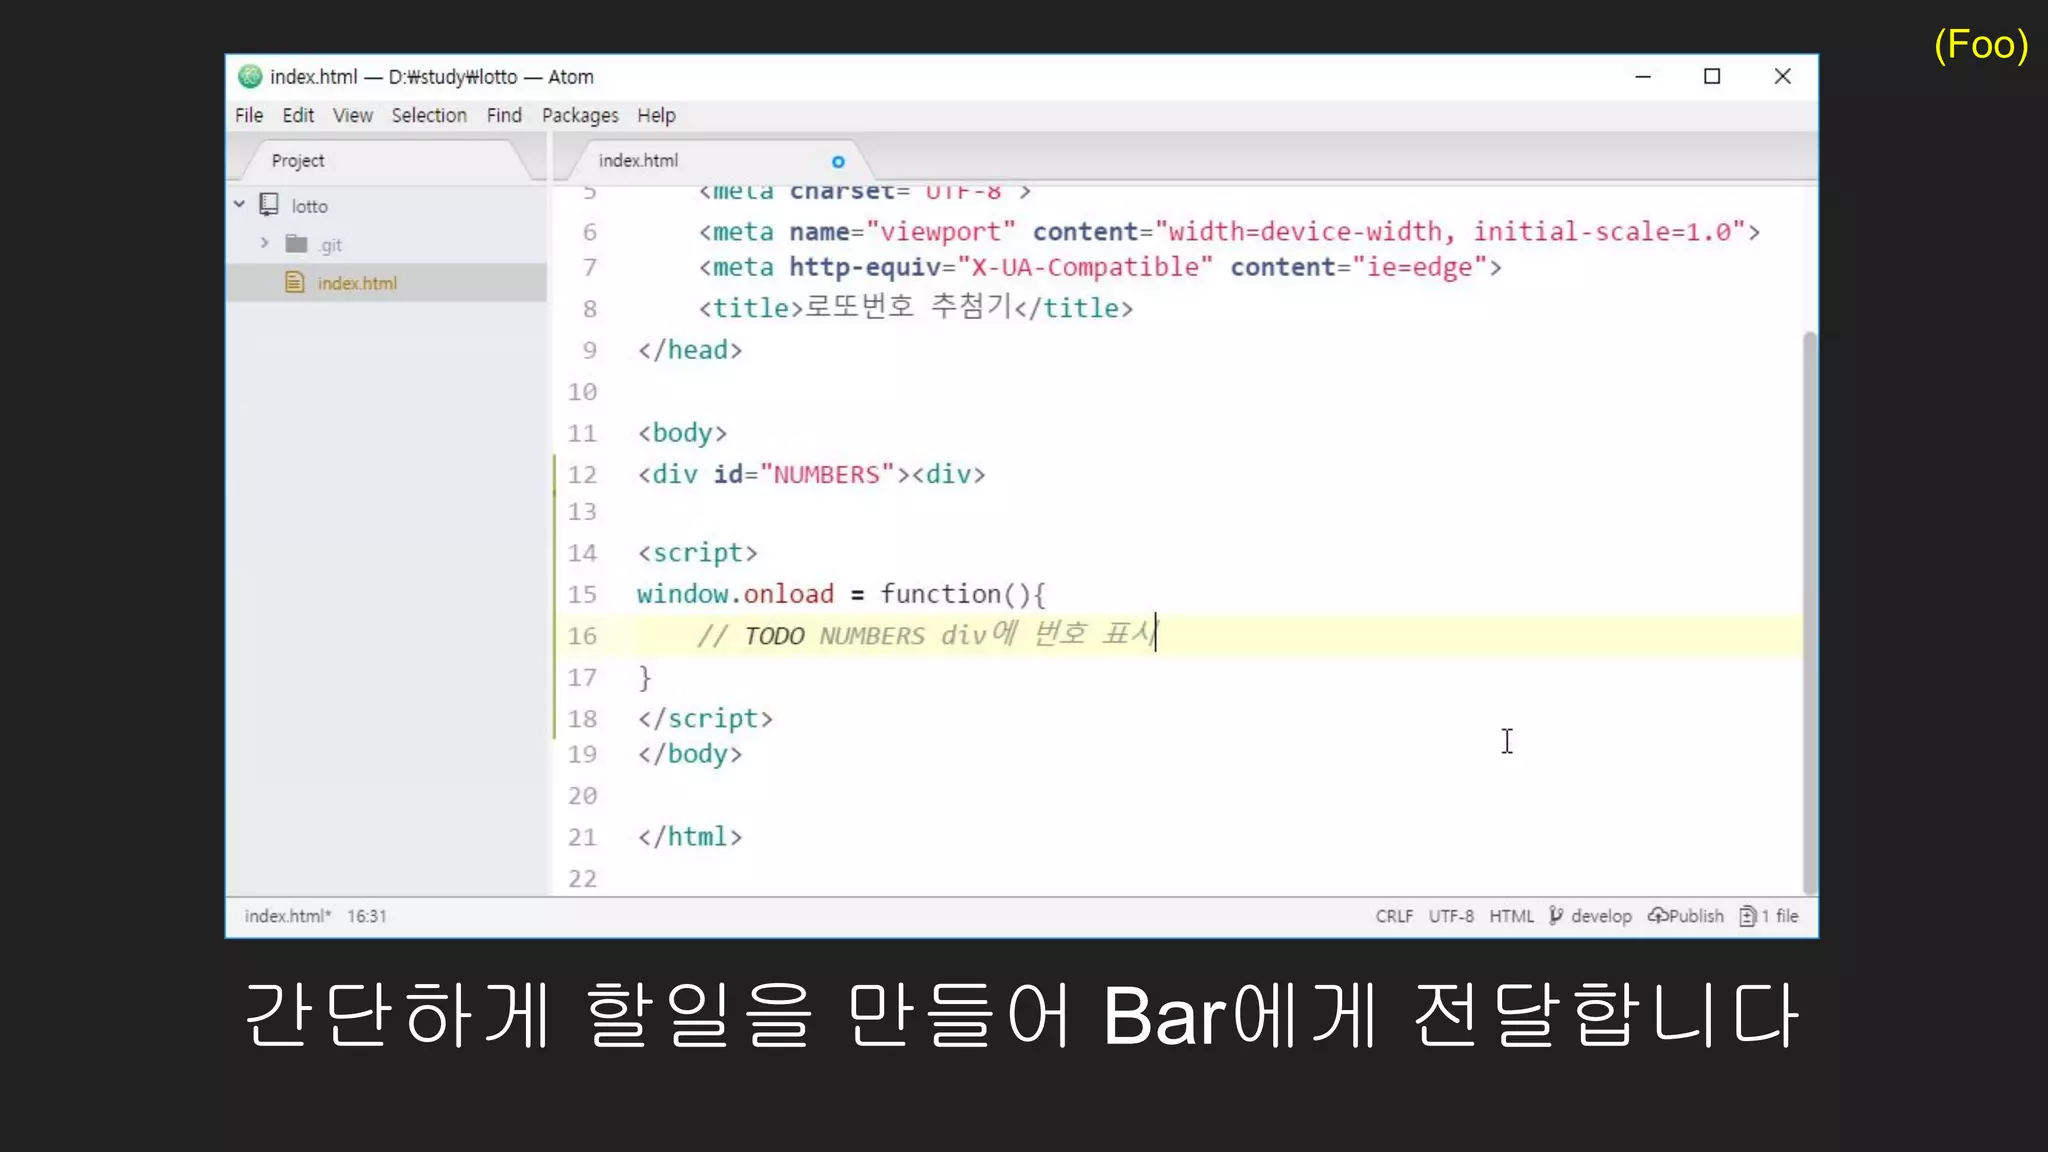Select the .git folder row

[386, 244]
